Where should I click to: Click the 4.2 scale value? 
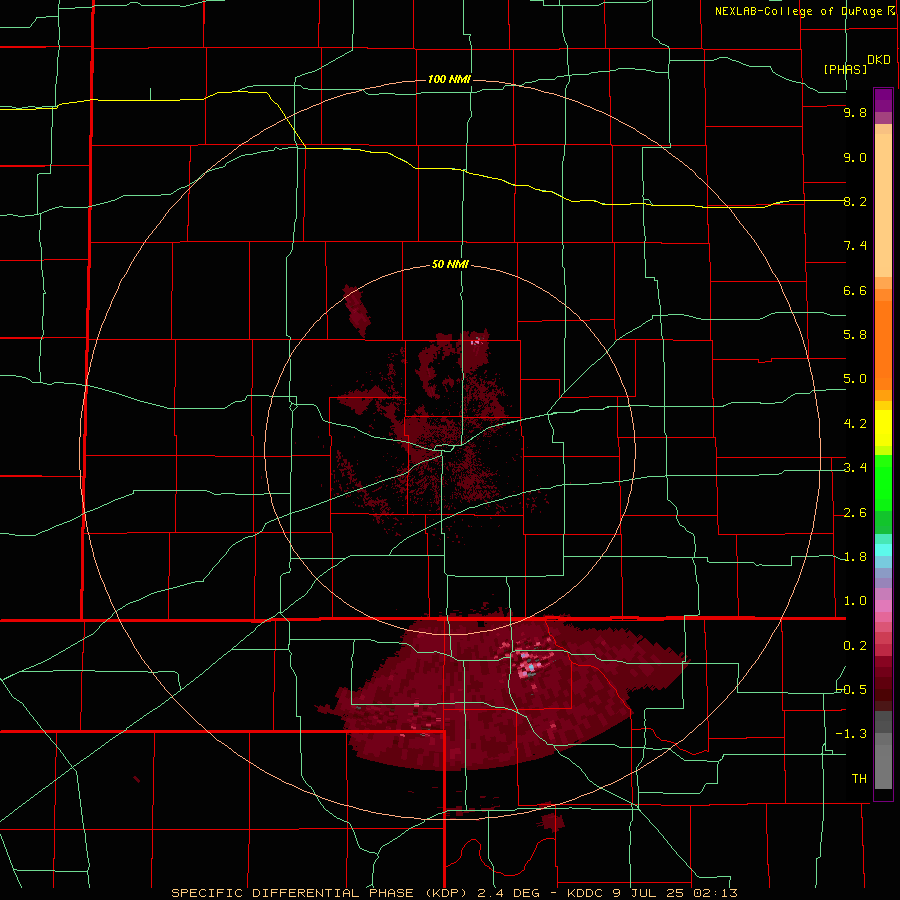pos(855,424)
